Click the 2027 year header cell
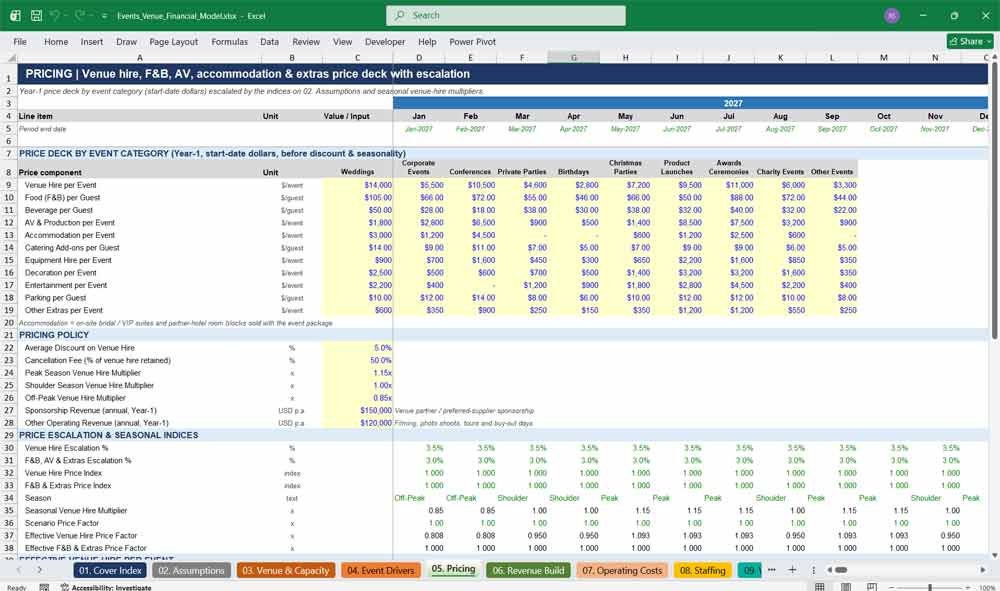Image resolution: width=1000 pixels, height=591 pixels. [x=691, y=103]
